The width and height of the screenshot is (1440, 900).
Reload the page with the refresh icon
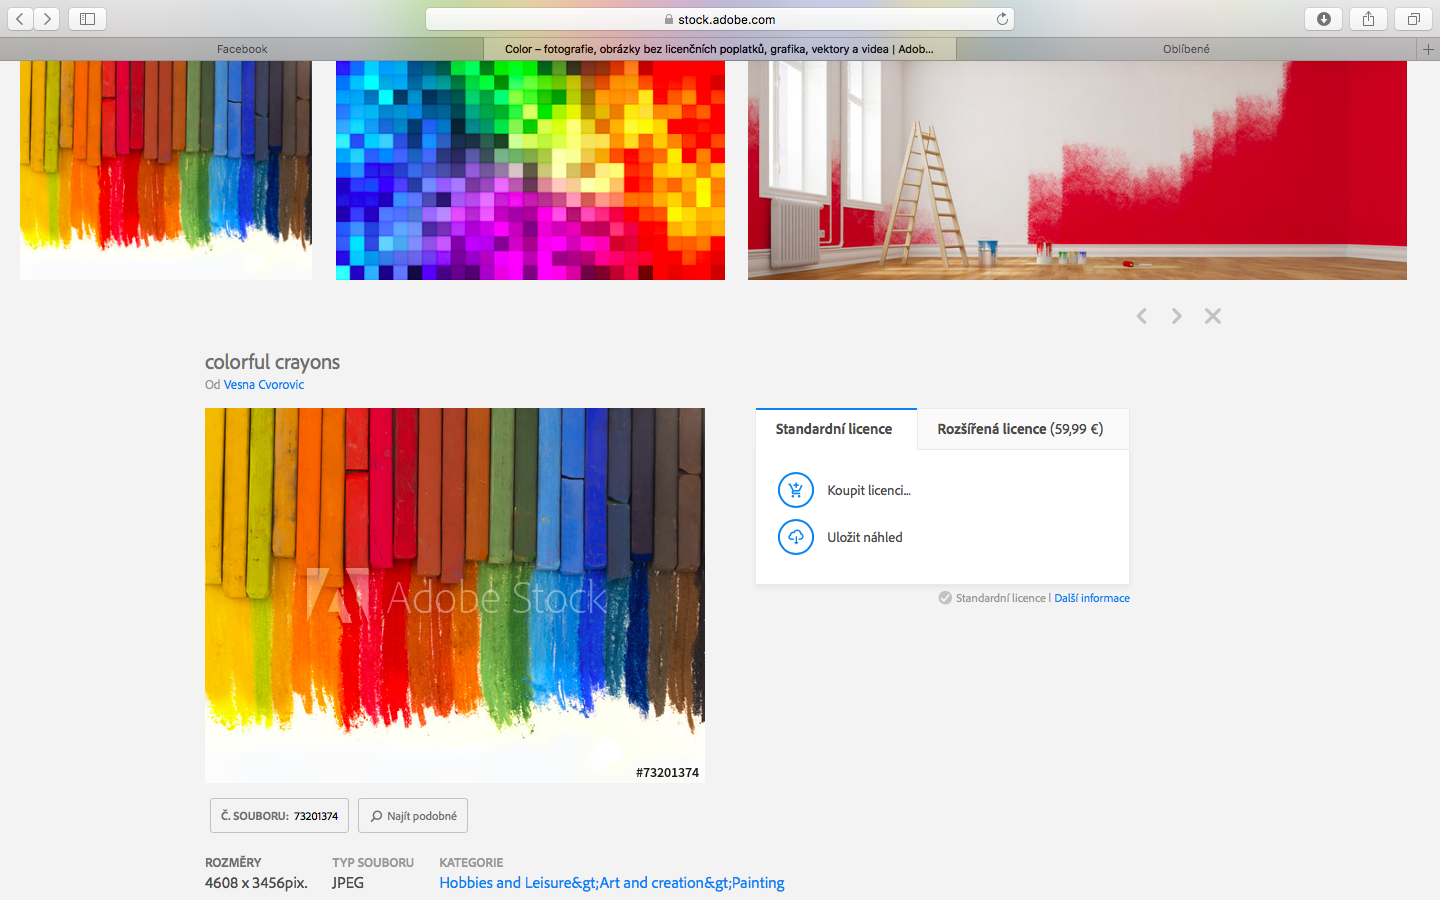tap(1002, 19)
